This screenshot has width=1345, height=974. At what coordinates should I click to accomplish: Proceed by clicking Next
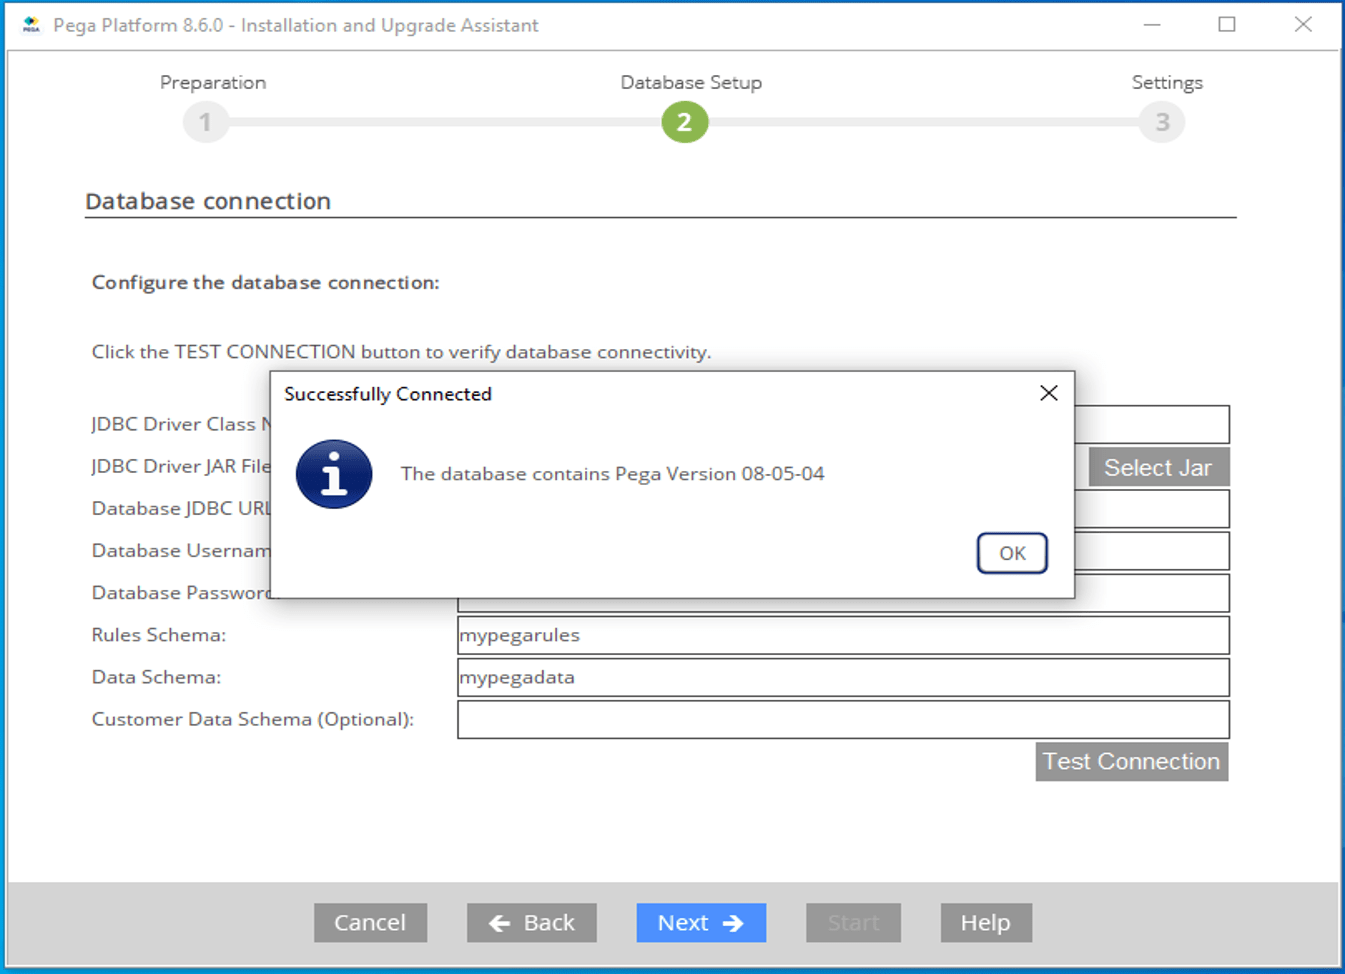(x=701, y=922)
